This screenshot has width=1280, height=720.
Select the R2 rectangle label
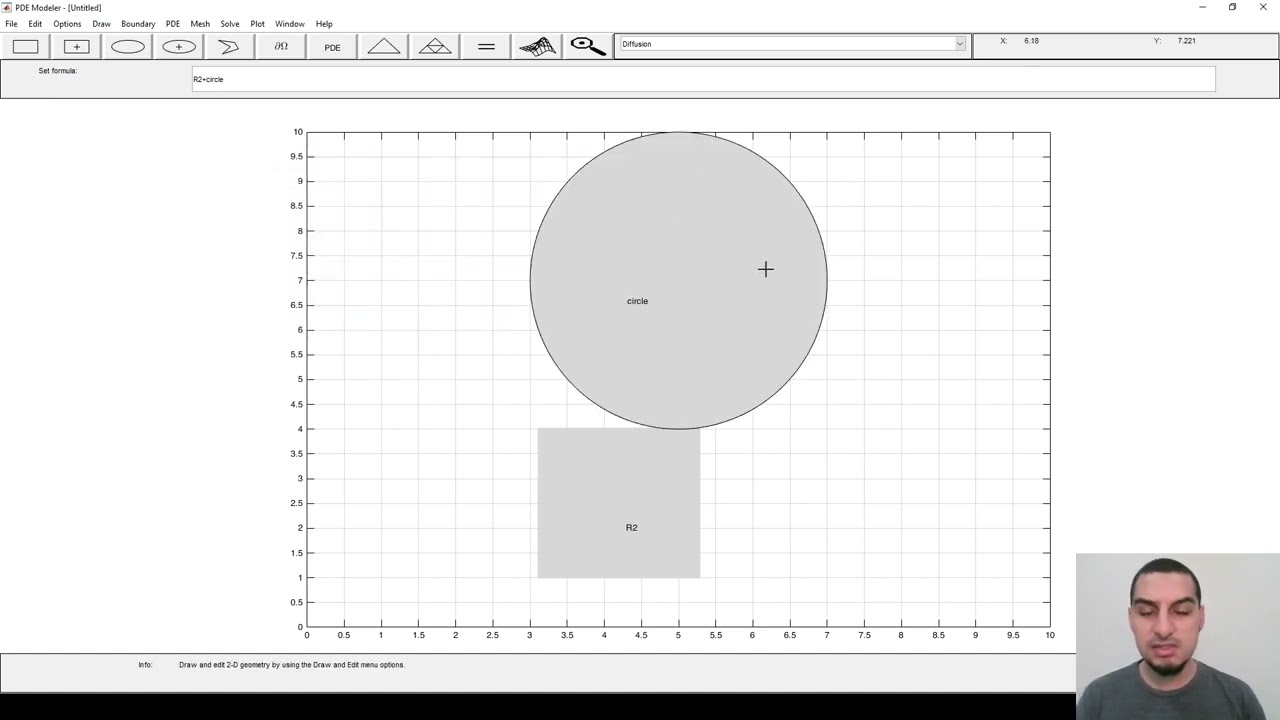tap(631, 528)
